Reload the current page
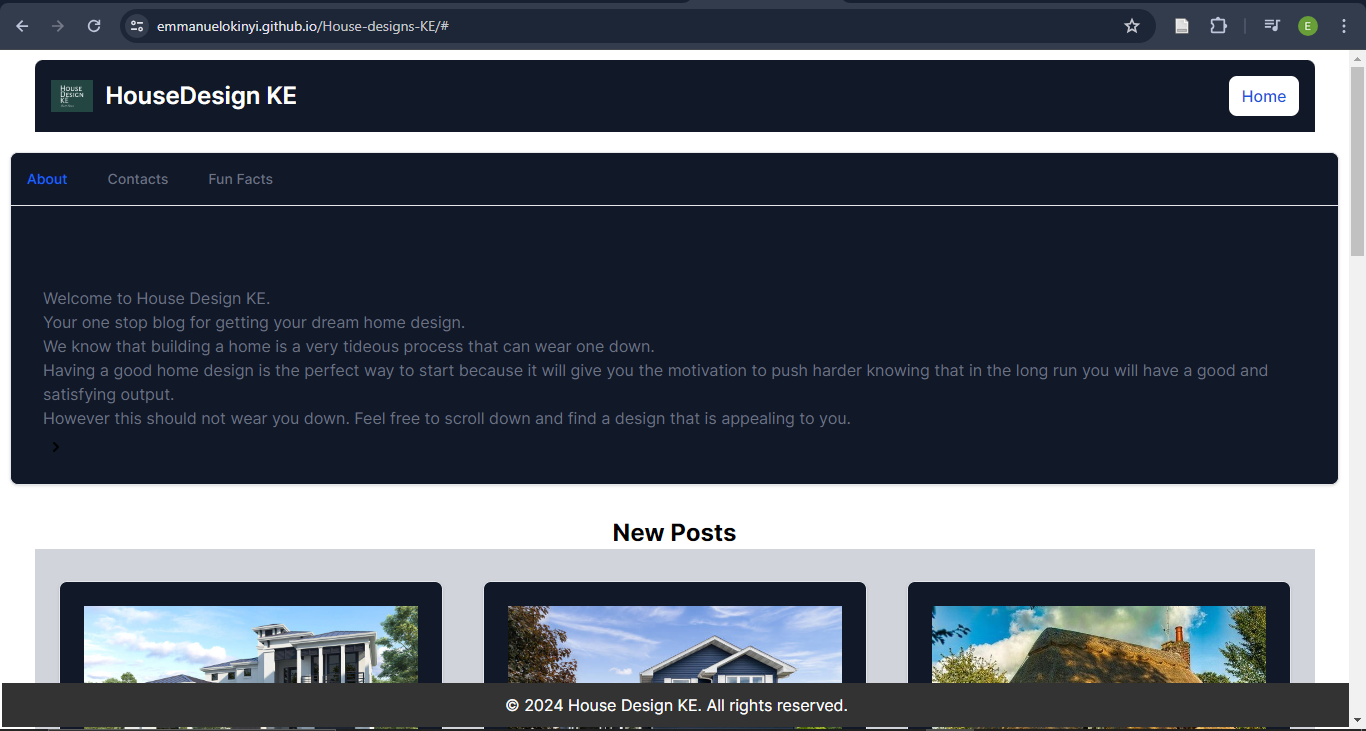This screenshot has height=731, width=1366. [94, 26]
